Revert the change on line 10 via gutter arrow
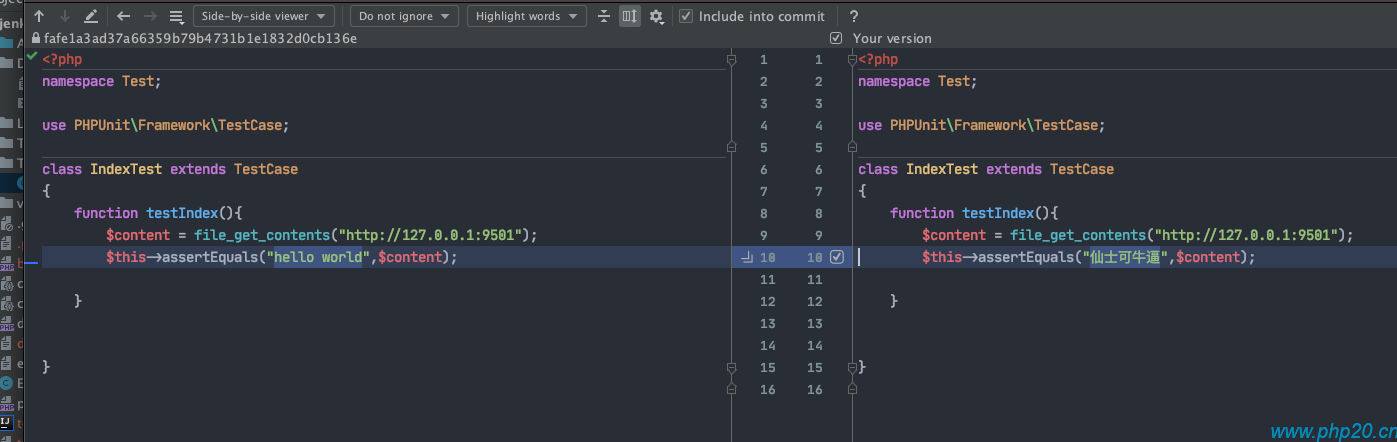This screenshot has height=442, width=1397. (747, 257)
